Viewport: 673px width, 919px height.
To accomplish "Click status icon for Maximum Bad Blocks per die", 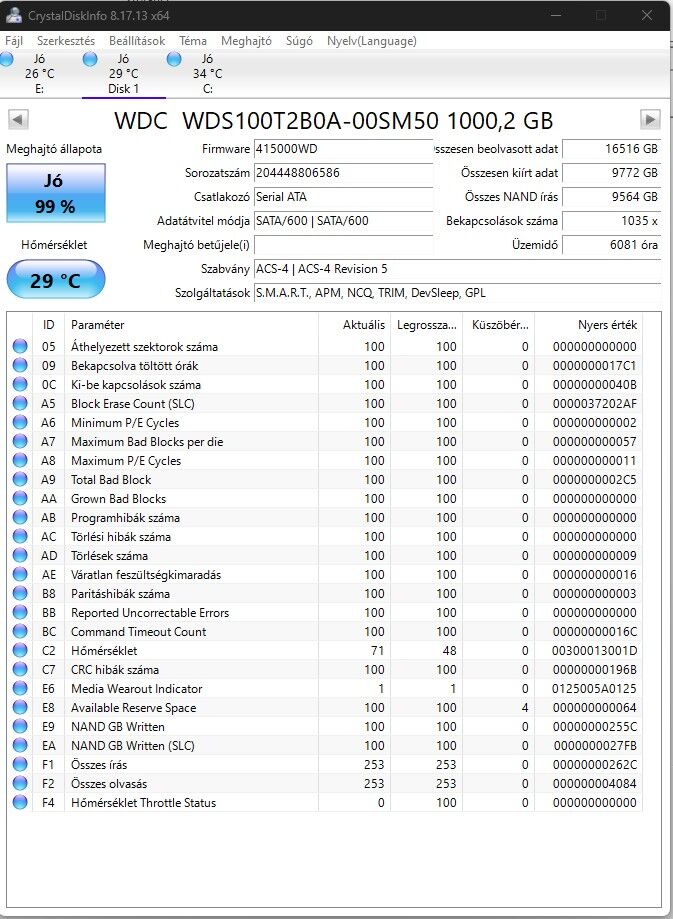I will (x=20, y=441).
